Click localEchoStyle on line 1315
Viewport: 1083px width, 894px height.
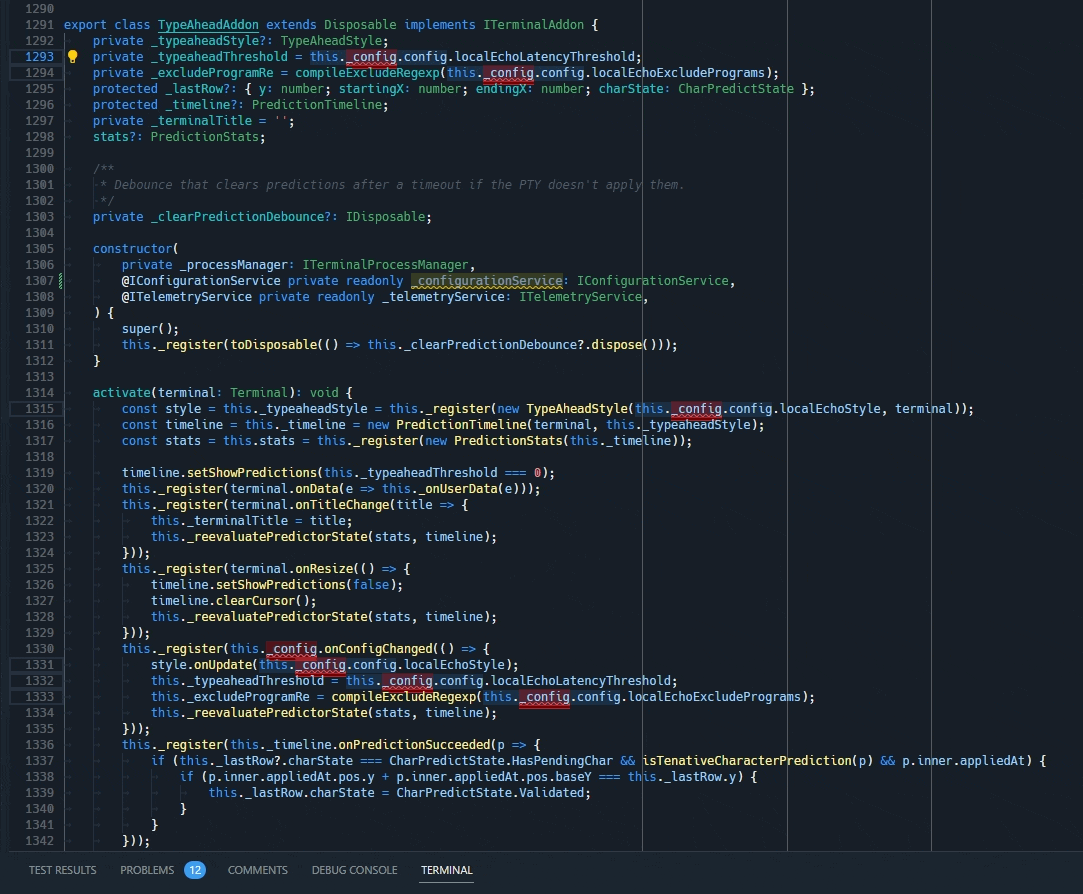coord(830,409)
